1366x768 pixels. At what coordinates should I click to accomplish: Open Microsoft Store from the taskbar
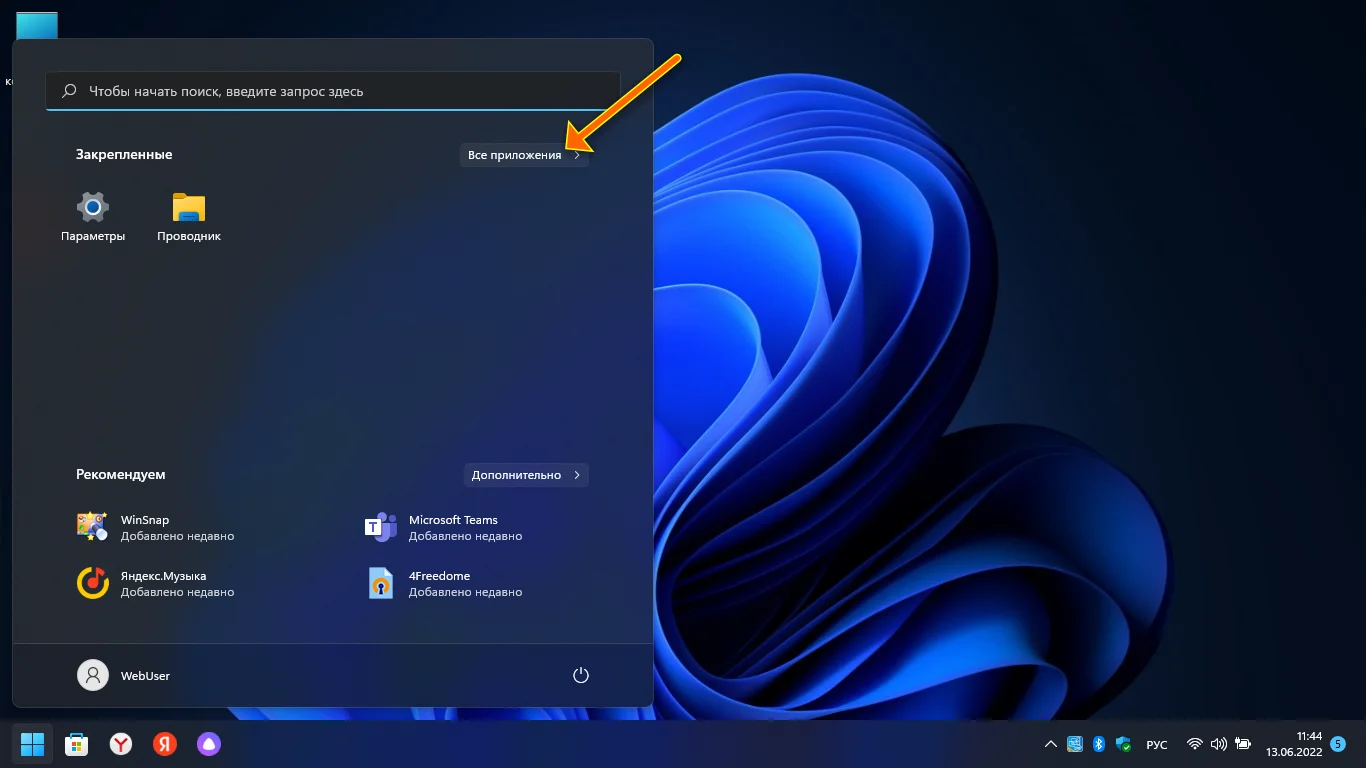[76, 744]
